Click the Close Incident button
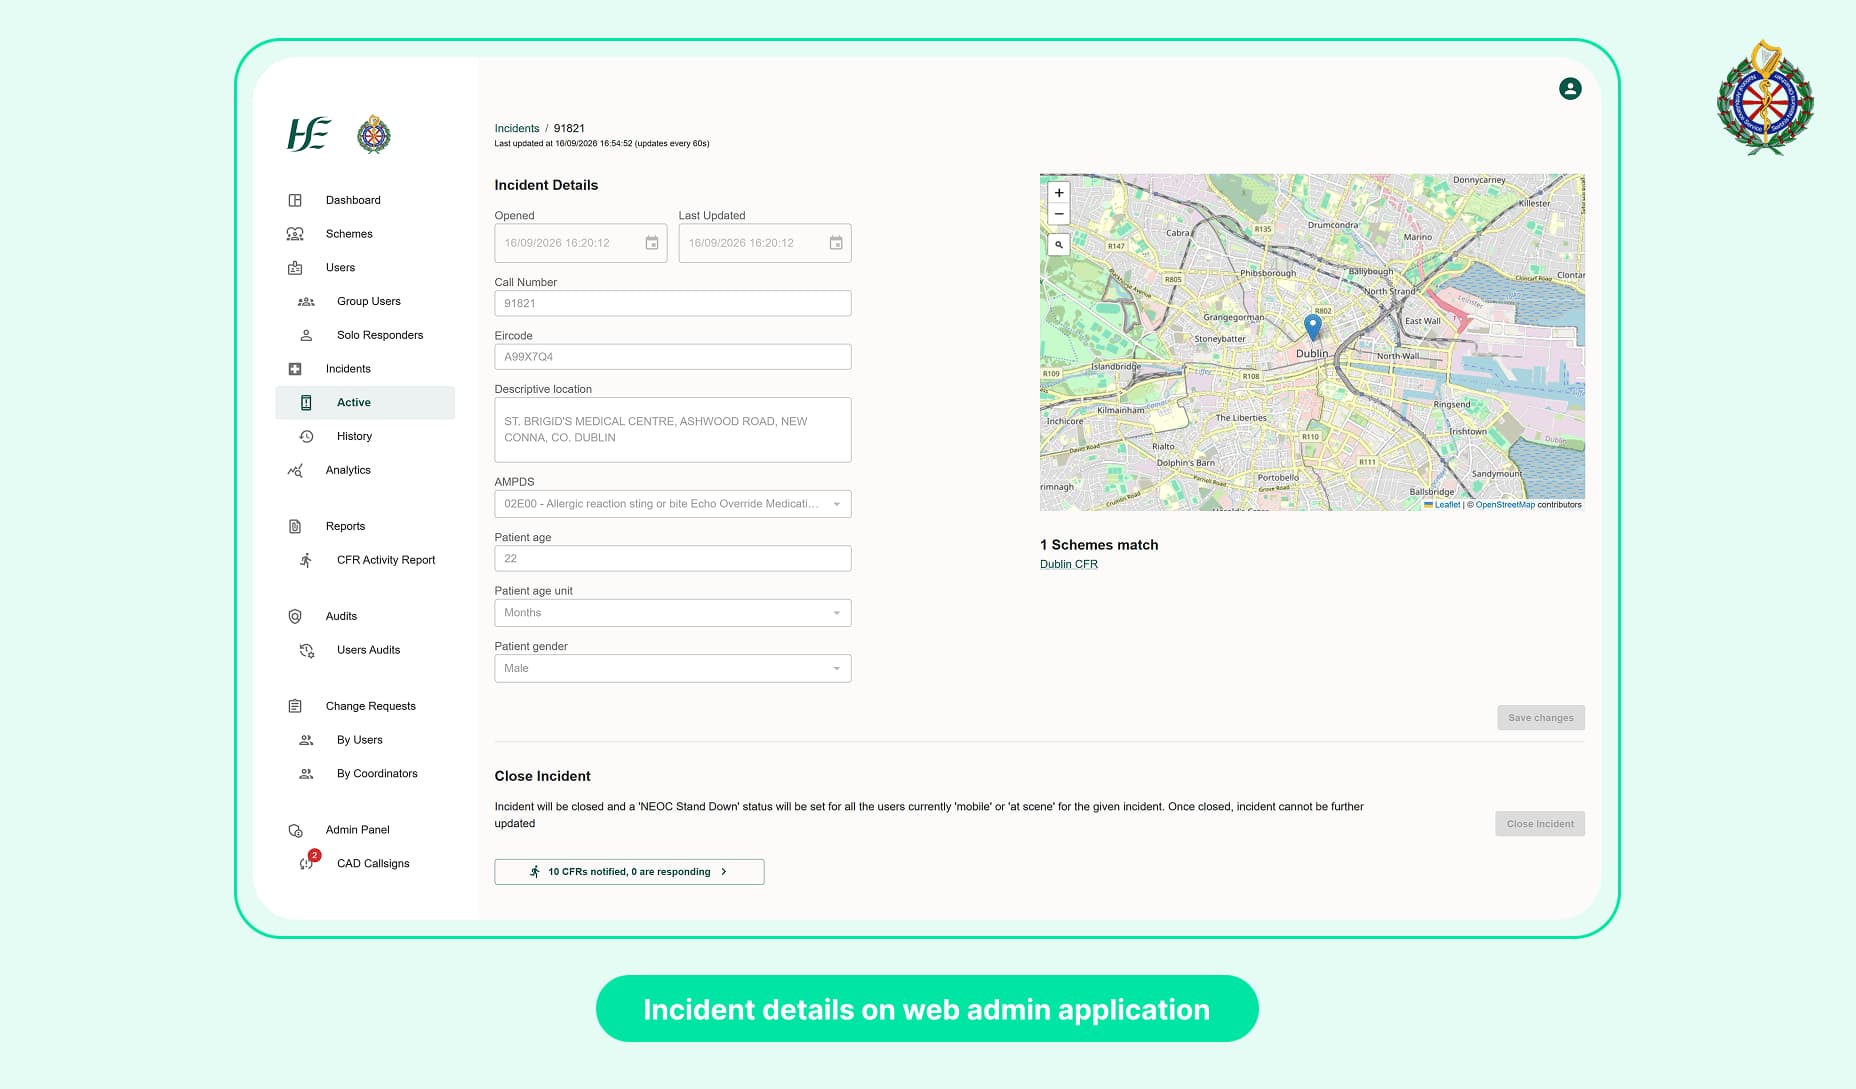The height and width of the screenshot is (1089, 1856). [1540, 824]
